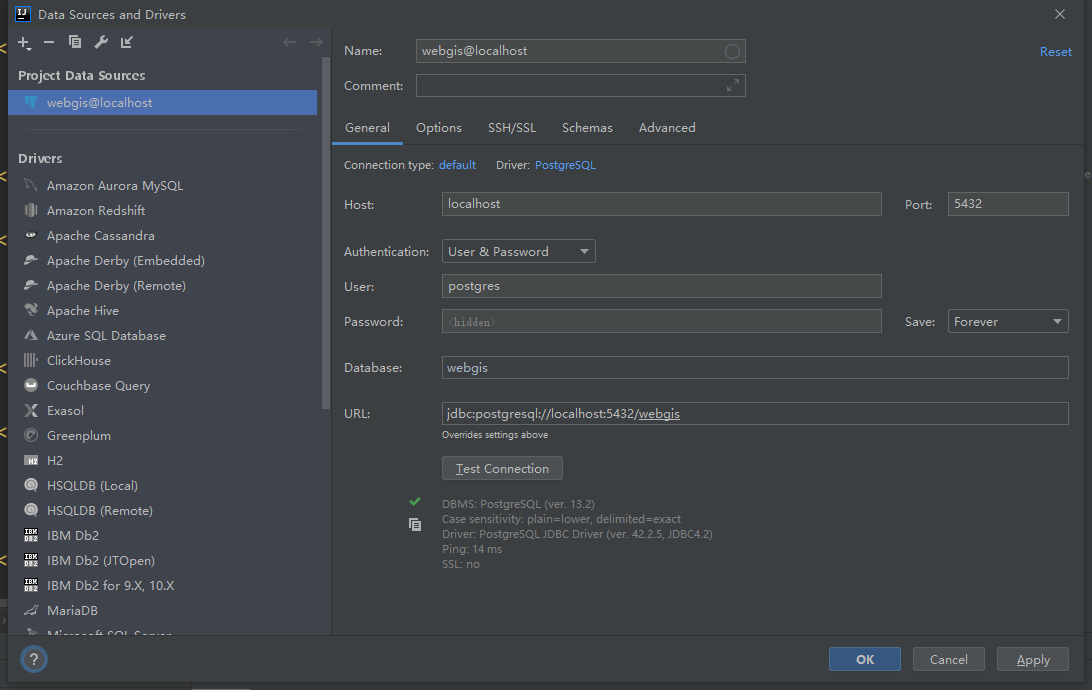1092x690 pixels.
Task: Click the Back navigation arrow icon
Action: [289, 42]
